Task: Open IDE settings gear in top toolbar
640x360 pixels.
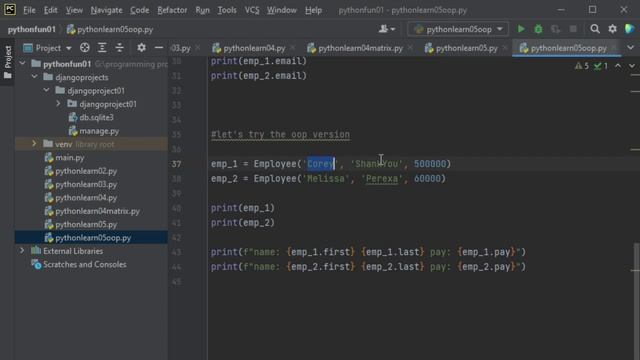Action: (x=612, y=29)
